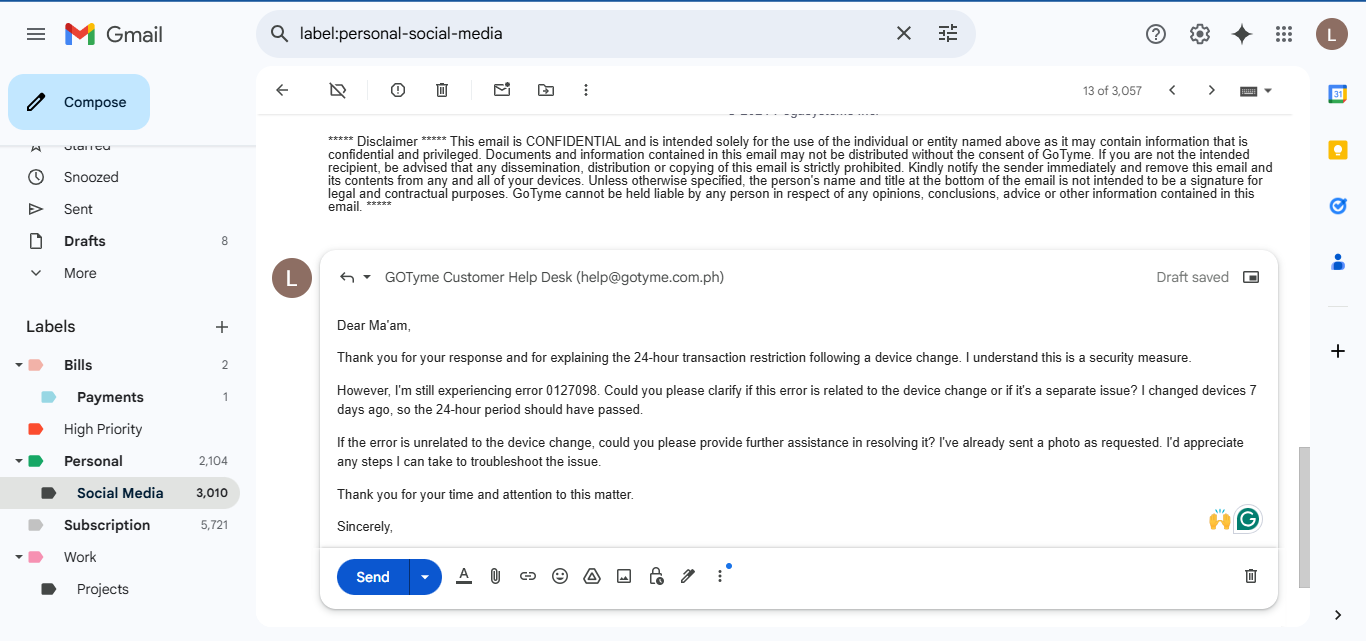Select the Social Media label
1366x641 pixels.
coord(120,493)
